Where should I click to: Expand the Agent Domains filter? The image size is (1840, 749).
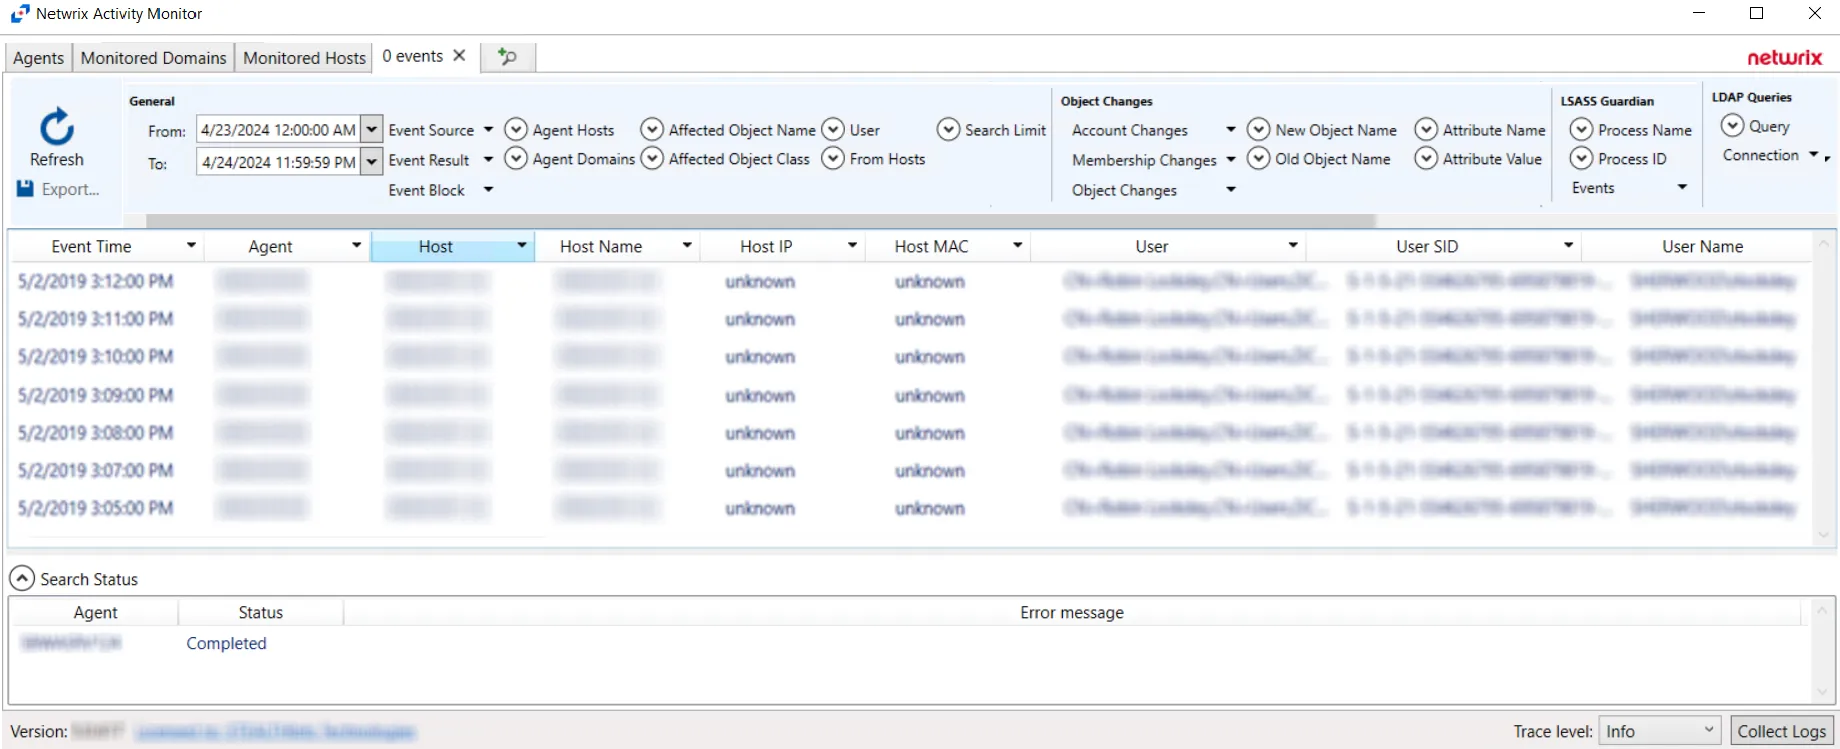(516, 159)
